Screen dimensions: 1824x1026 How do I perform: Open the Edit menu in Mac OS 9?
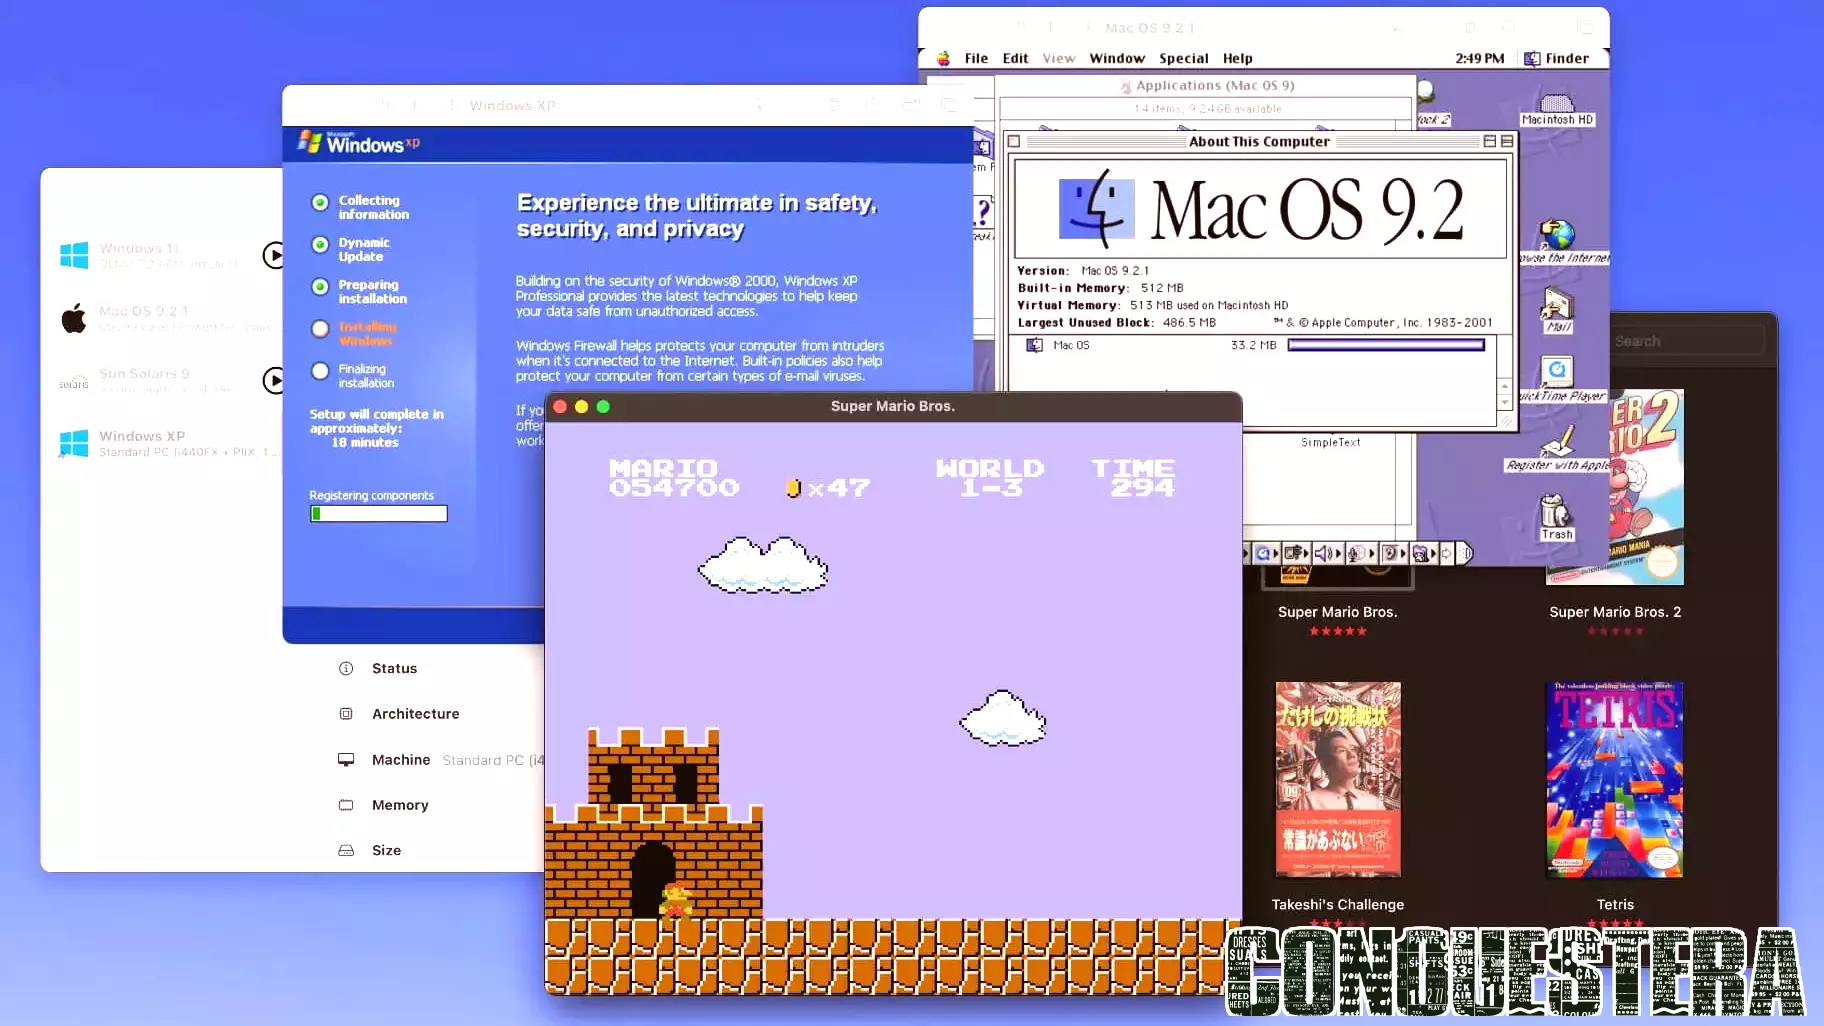1015,58
